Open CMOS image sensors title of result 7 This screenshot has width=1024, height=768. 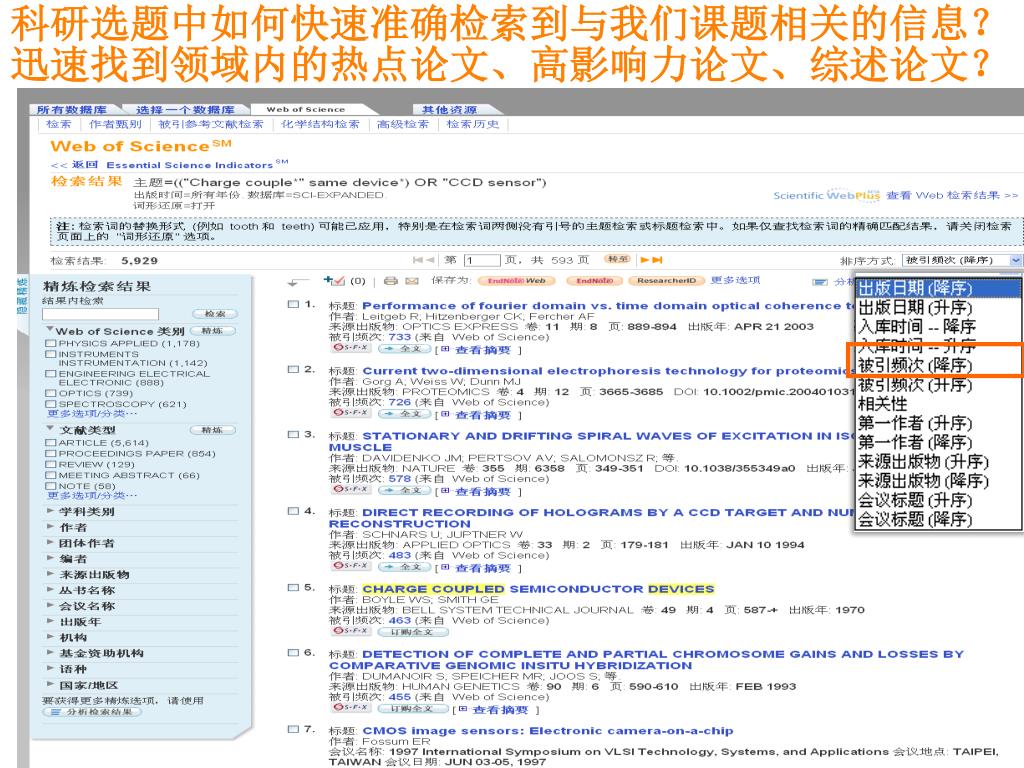tap(548, 731)
